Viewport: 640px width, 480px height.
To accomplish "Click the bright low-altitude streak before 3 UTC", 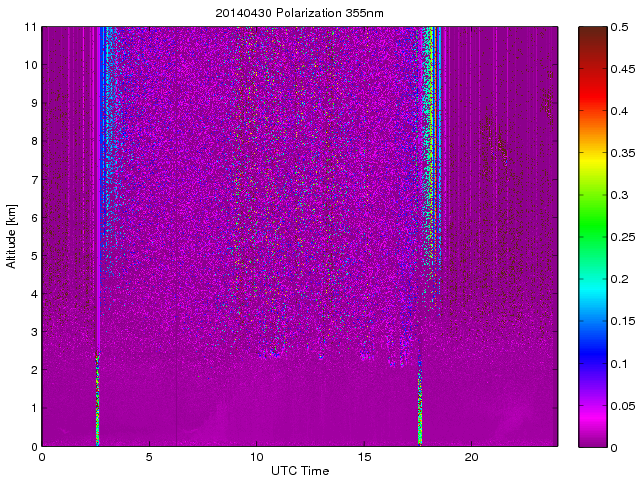I will tap(98, 400).
